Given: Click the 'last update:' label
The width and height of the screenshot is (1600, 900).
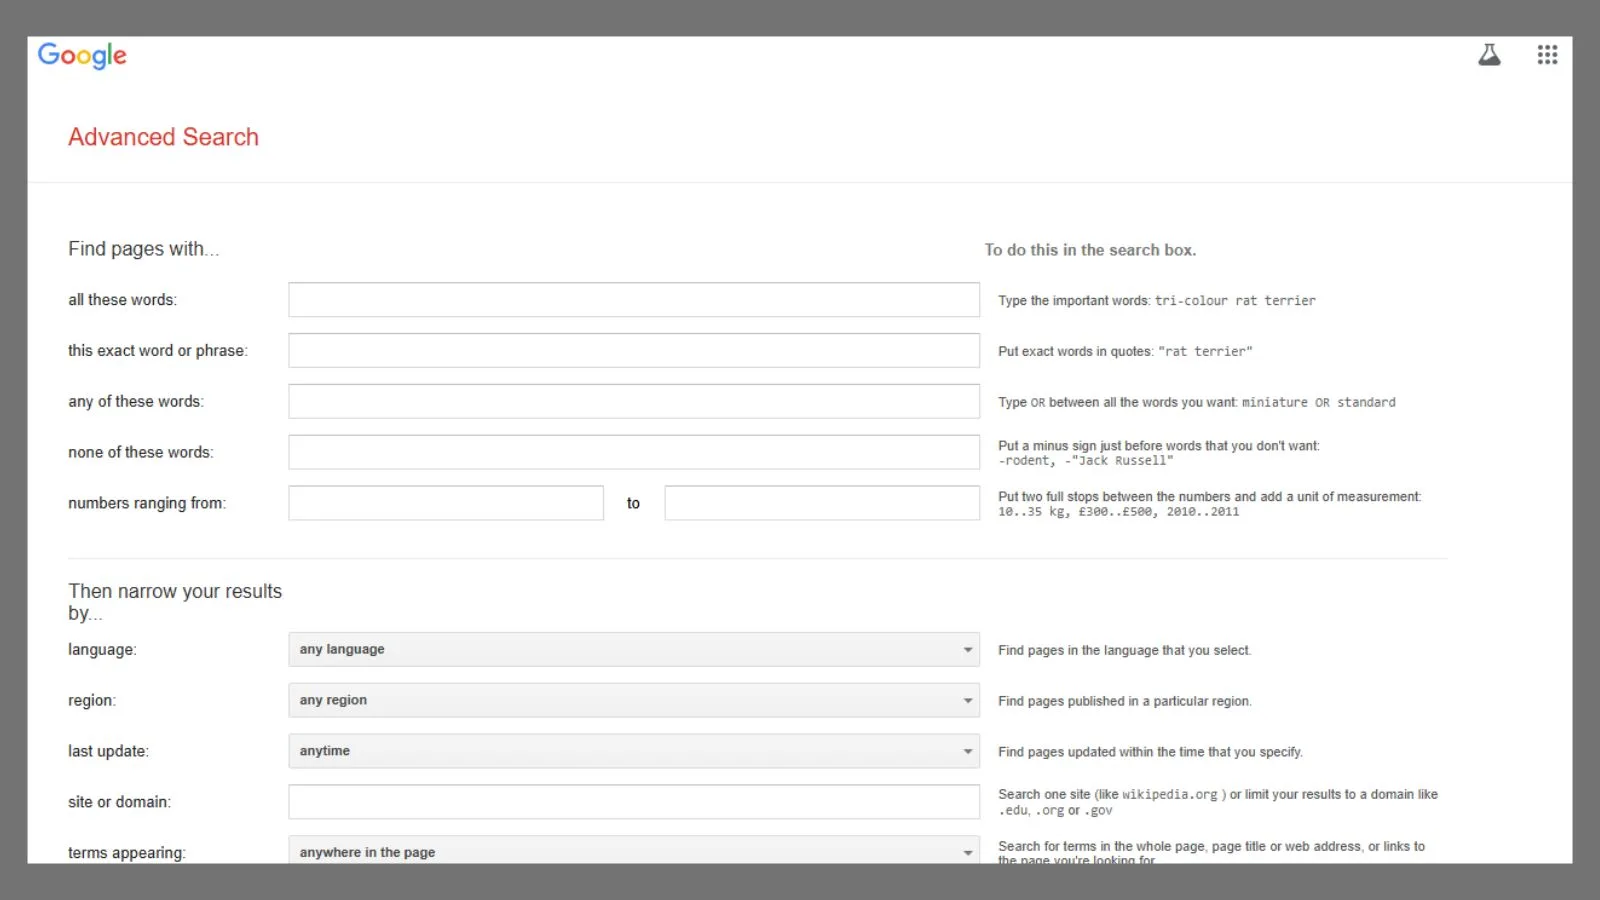Looking at the screenshot, I should pyautogui.click(x=109, y=751).
